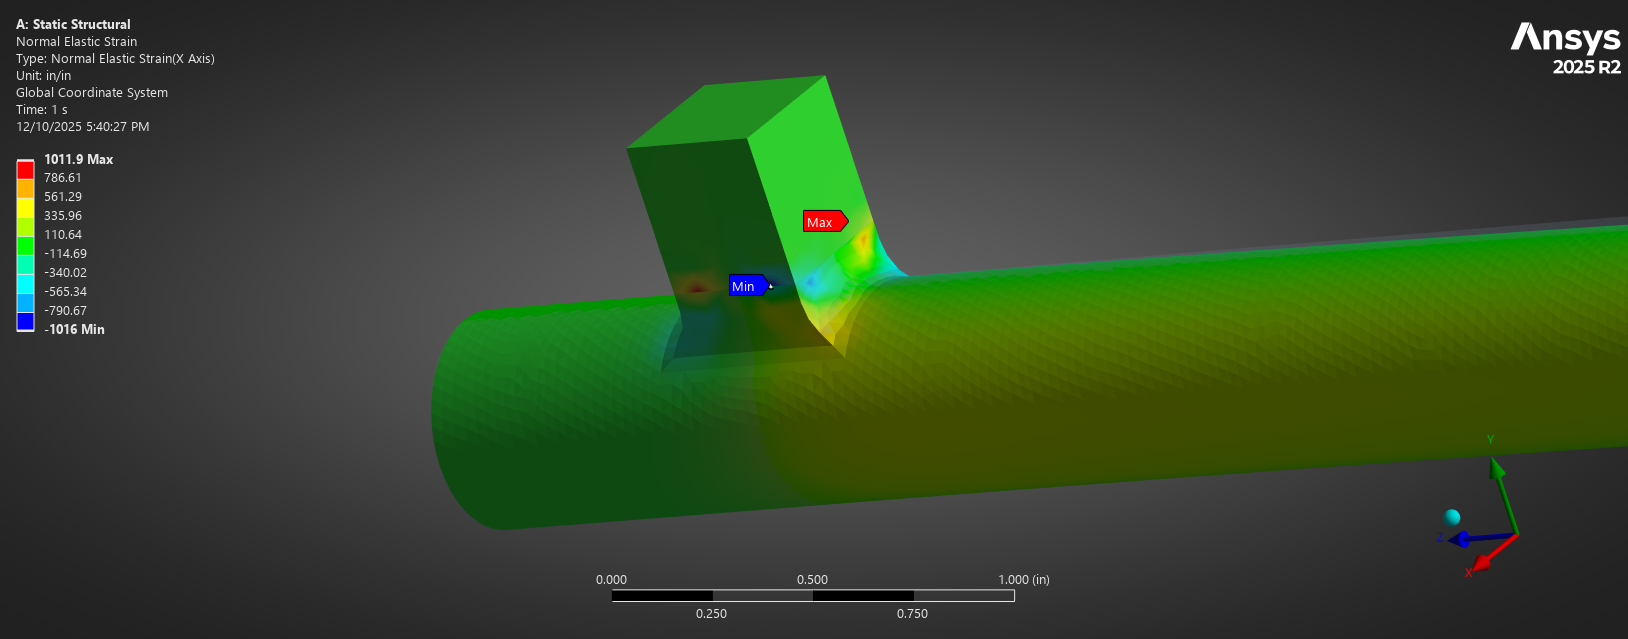
Task: Select the red band in the legend
Action: click(x=25, y=170)
